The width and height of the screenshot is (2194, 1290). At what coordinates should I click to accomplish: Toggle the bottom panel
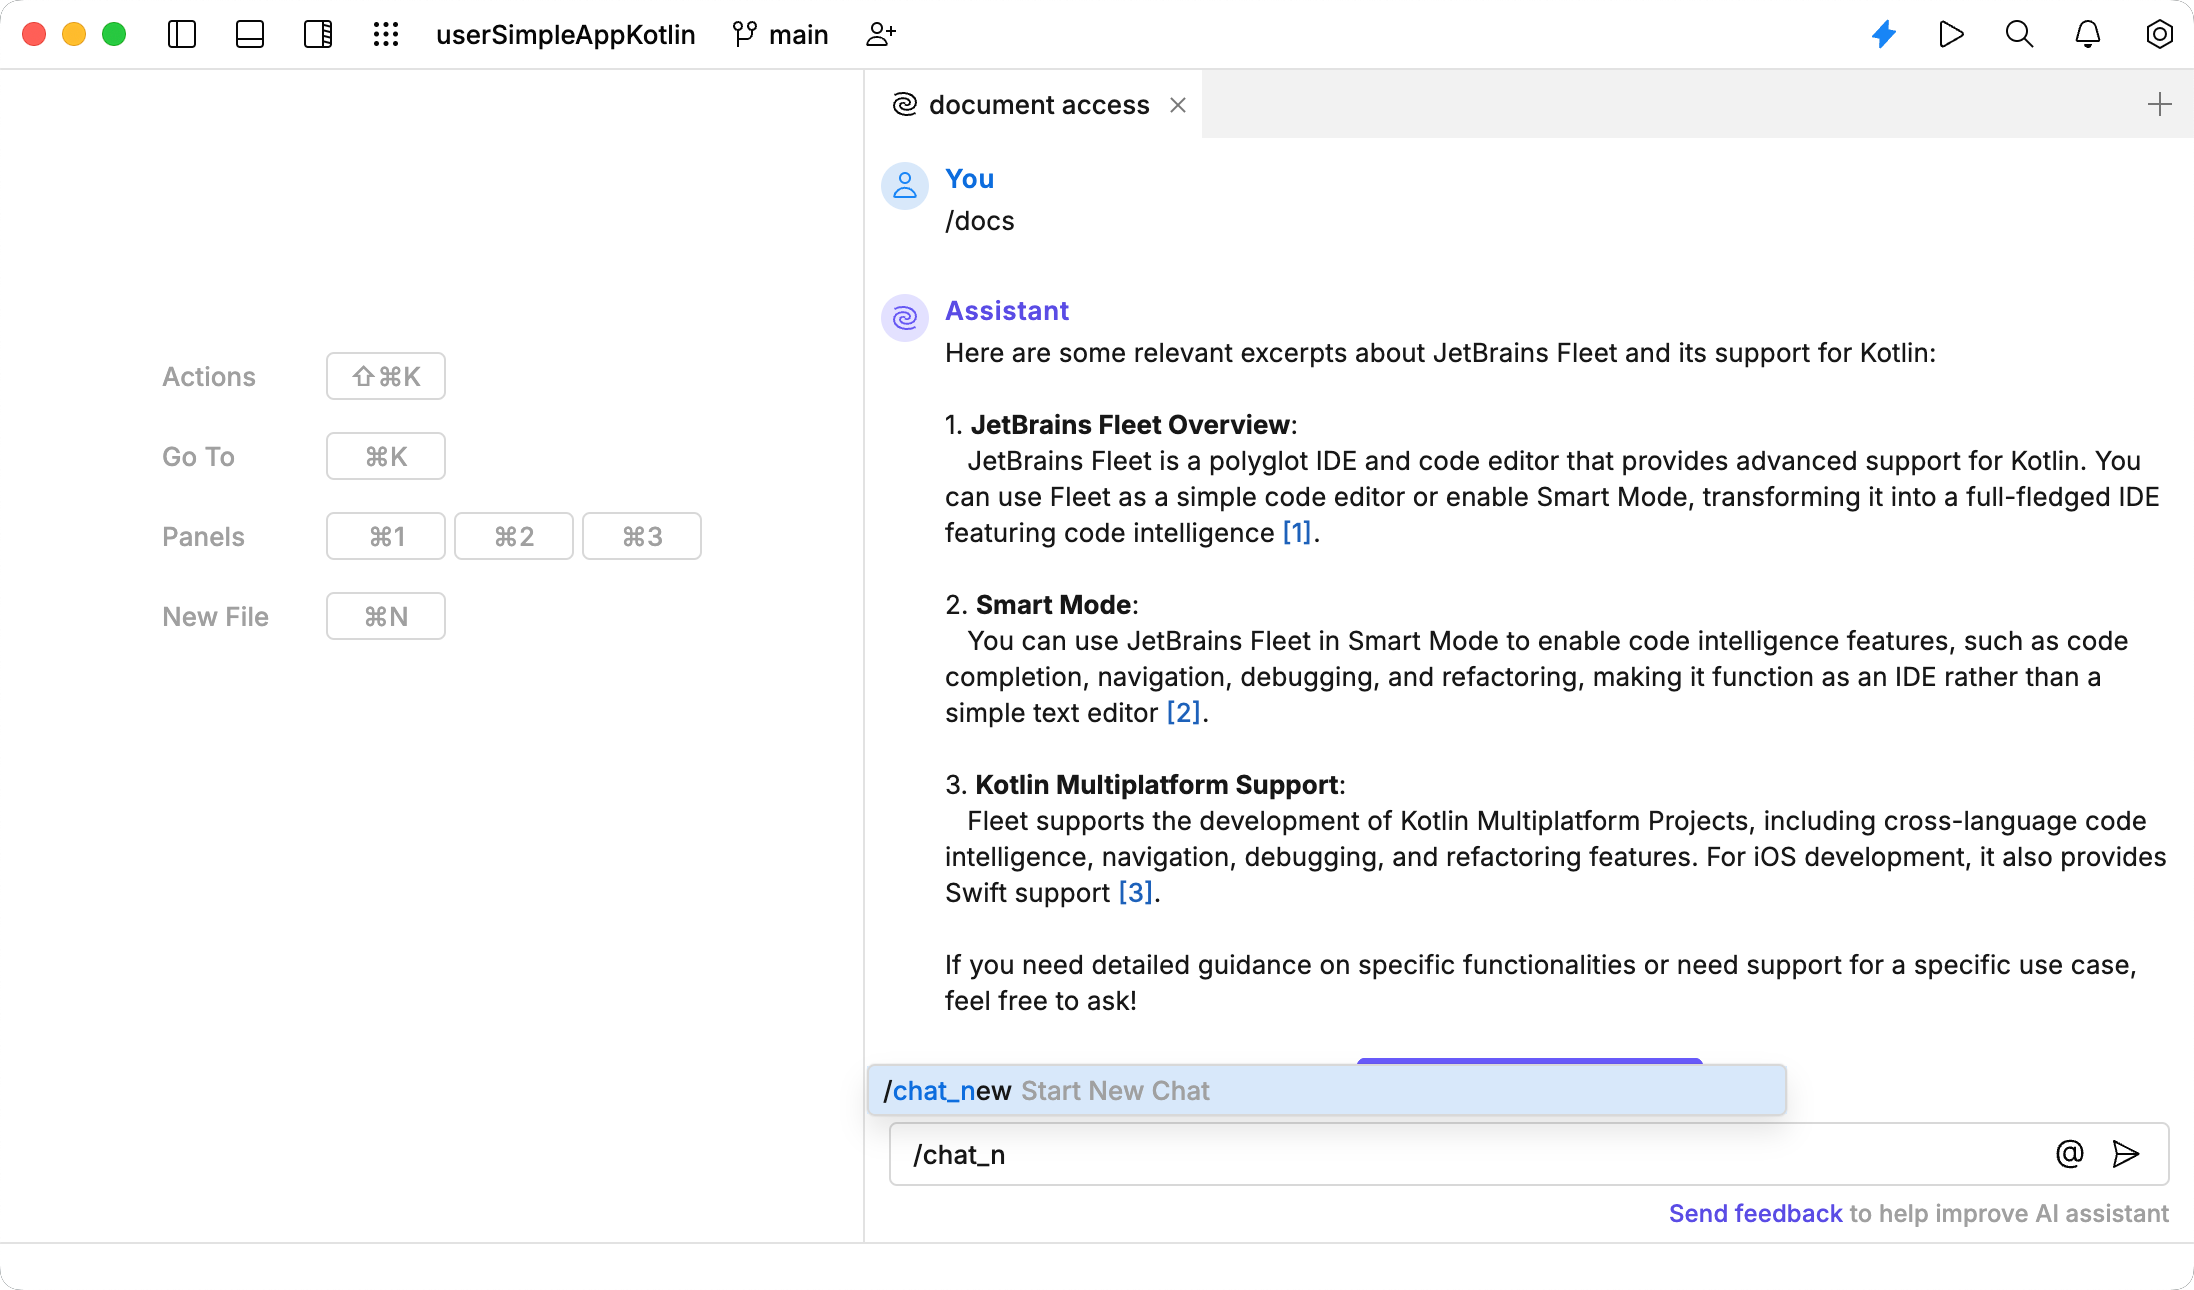point(250,35)
